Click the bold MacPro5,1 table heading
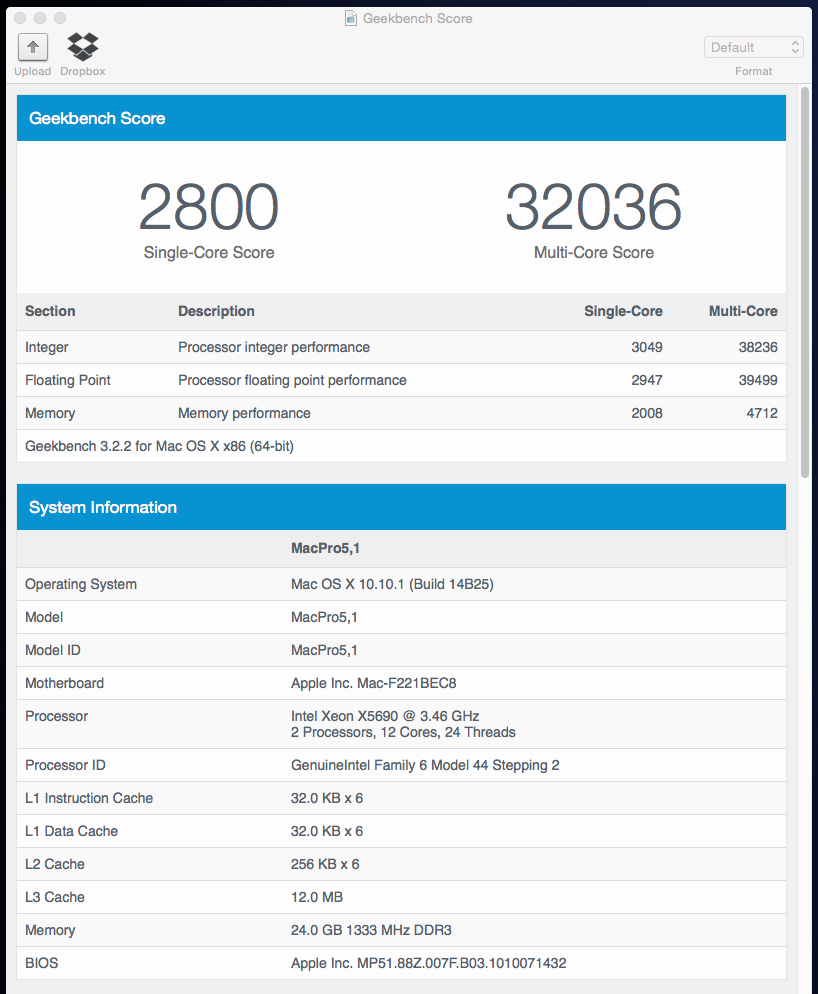 pyautogui.click(x=325, y=548)
